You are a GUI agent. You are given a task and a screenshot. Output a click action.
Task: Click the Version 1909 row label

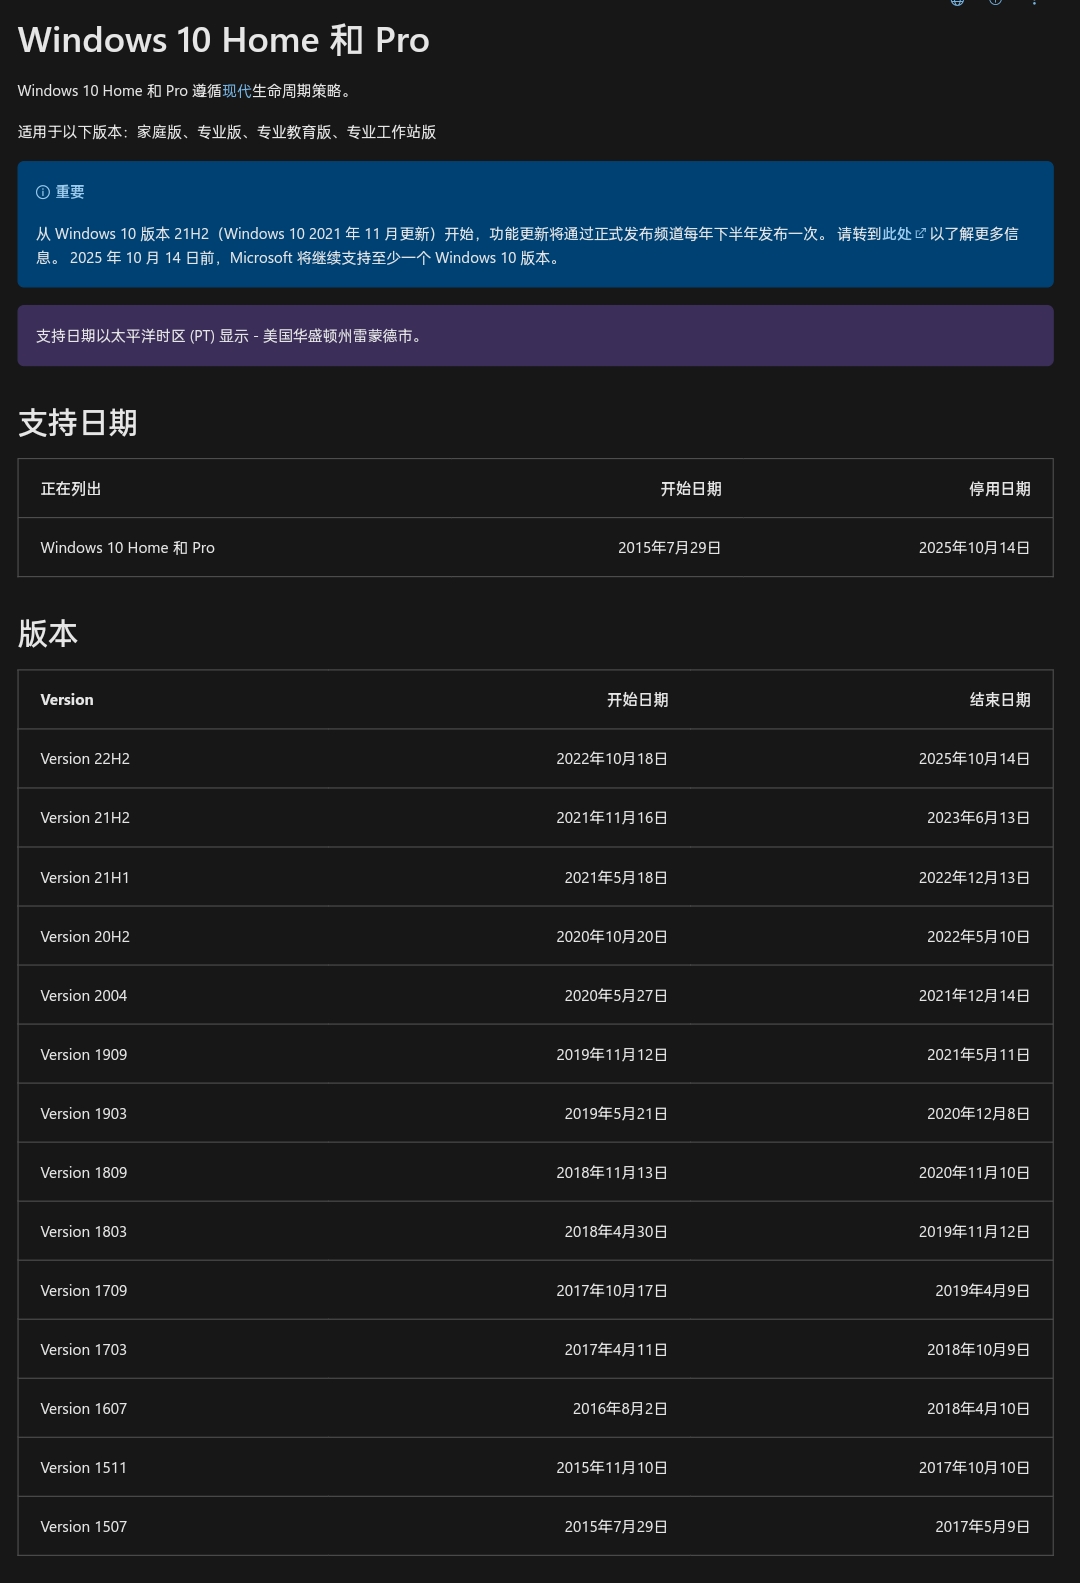84,1055
